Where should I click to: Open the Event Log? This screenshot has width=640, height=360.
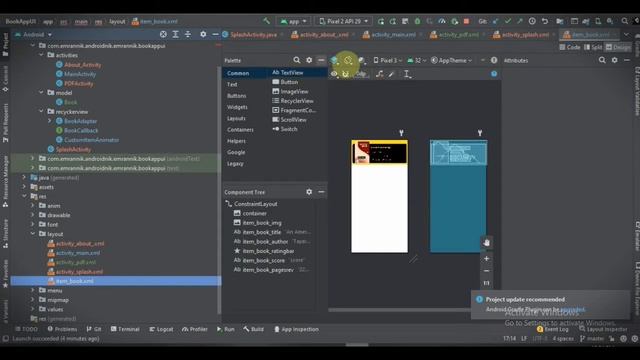[553, 329]
